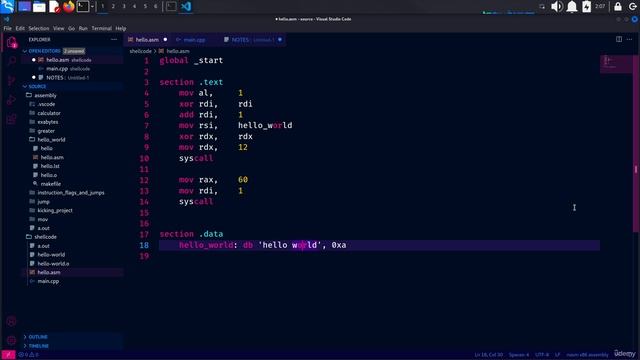This screenshot has height=360, width=640.
Task: Click the battery power icon in panel
Action: (587, 7)
